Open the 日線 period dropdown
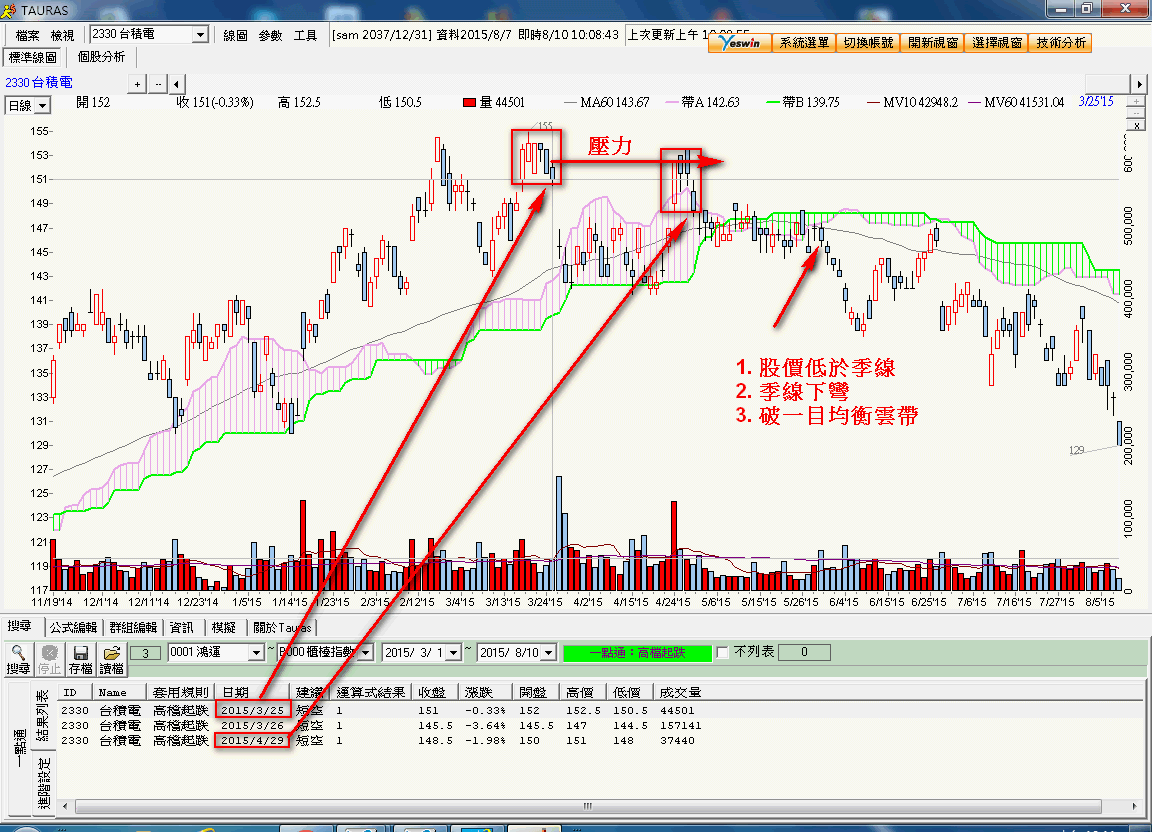The width and height of the screenshot is (1152, 832). [43, 106]
